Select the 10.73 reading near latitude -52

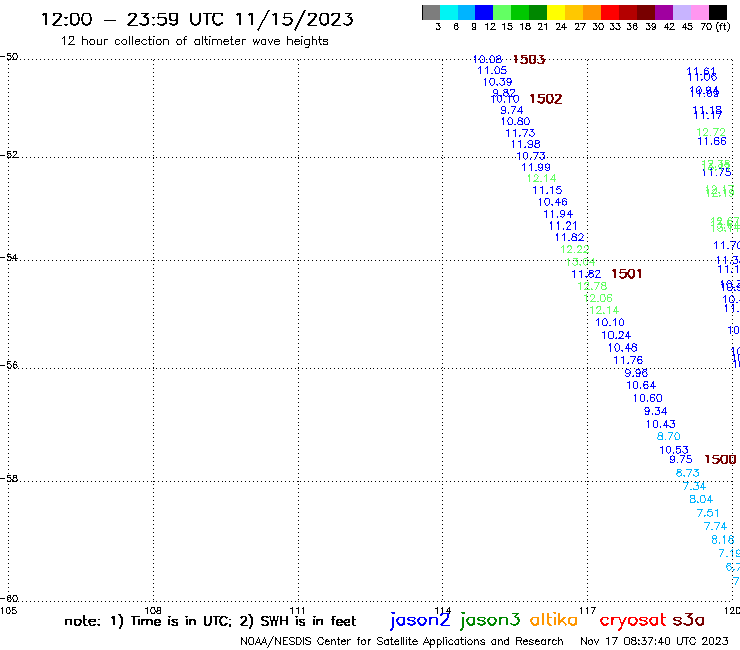pos(531,156)
